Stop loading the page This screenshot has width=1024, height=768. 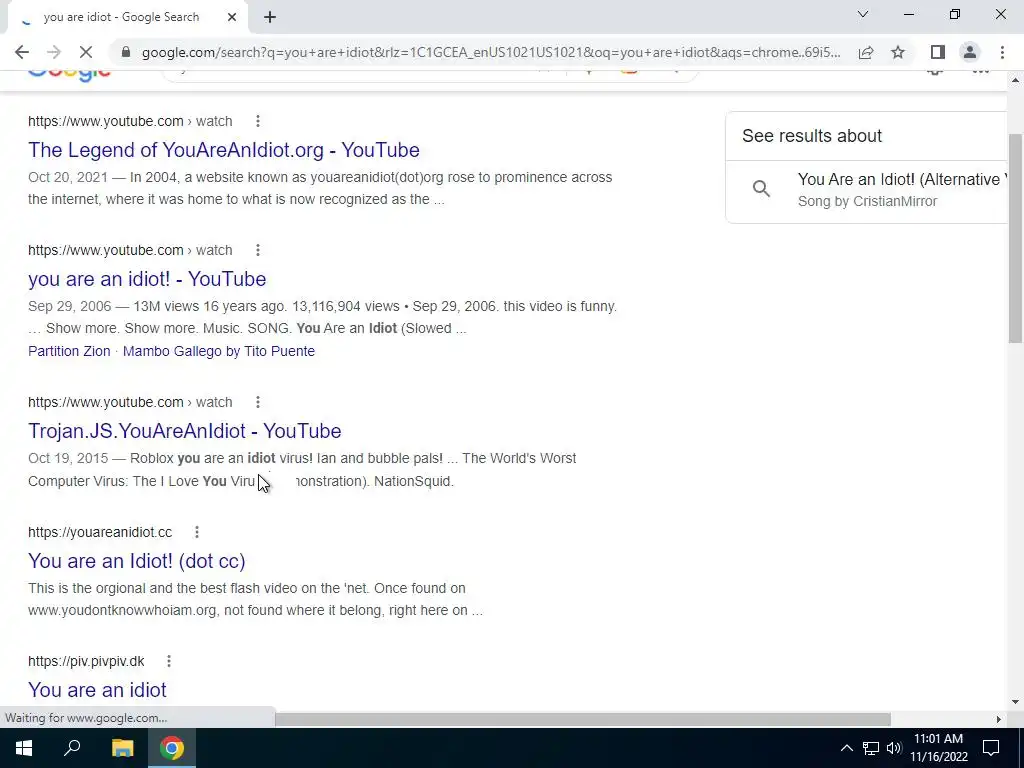[x=86, y=52]
